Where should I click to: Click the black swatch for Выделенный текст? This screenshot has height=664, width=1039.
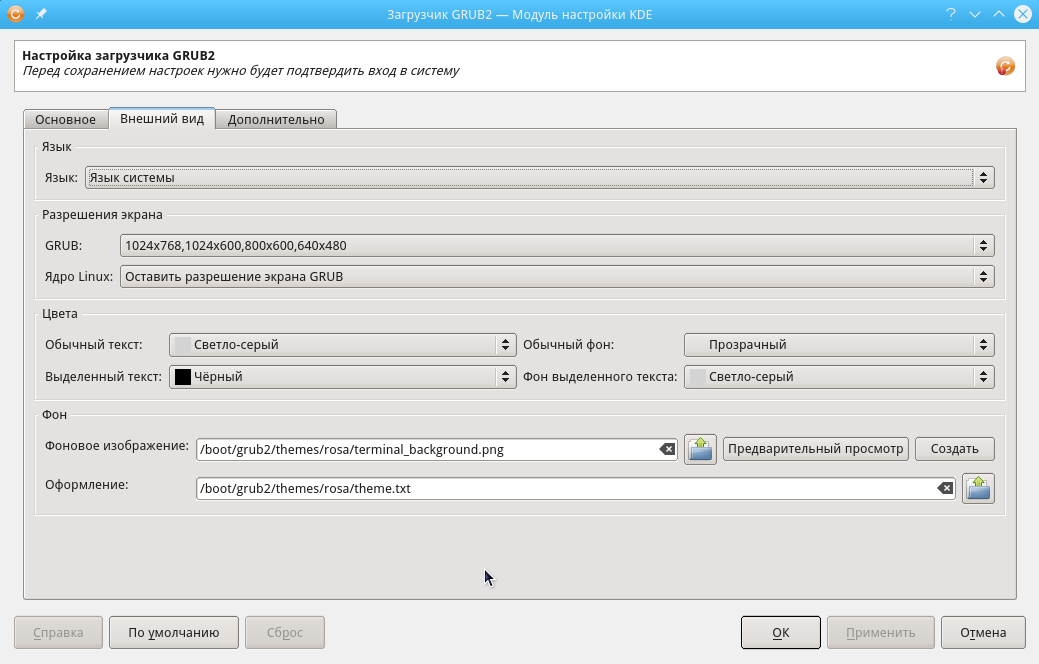(182, 376)
